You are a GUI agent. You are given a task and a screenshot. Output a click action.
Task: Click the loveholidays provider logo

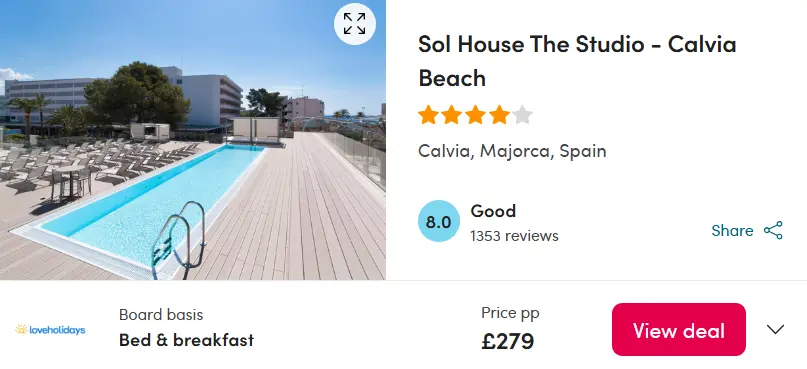click(50, 329)
